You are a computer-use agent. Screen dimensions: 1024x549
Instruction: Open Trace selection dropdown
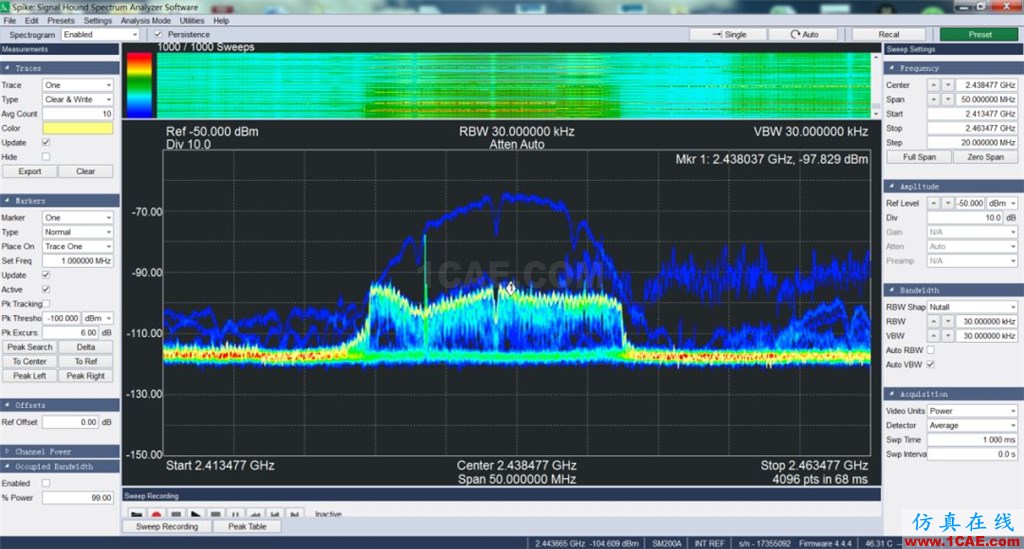78,85
